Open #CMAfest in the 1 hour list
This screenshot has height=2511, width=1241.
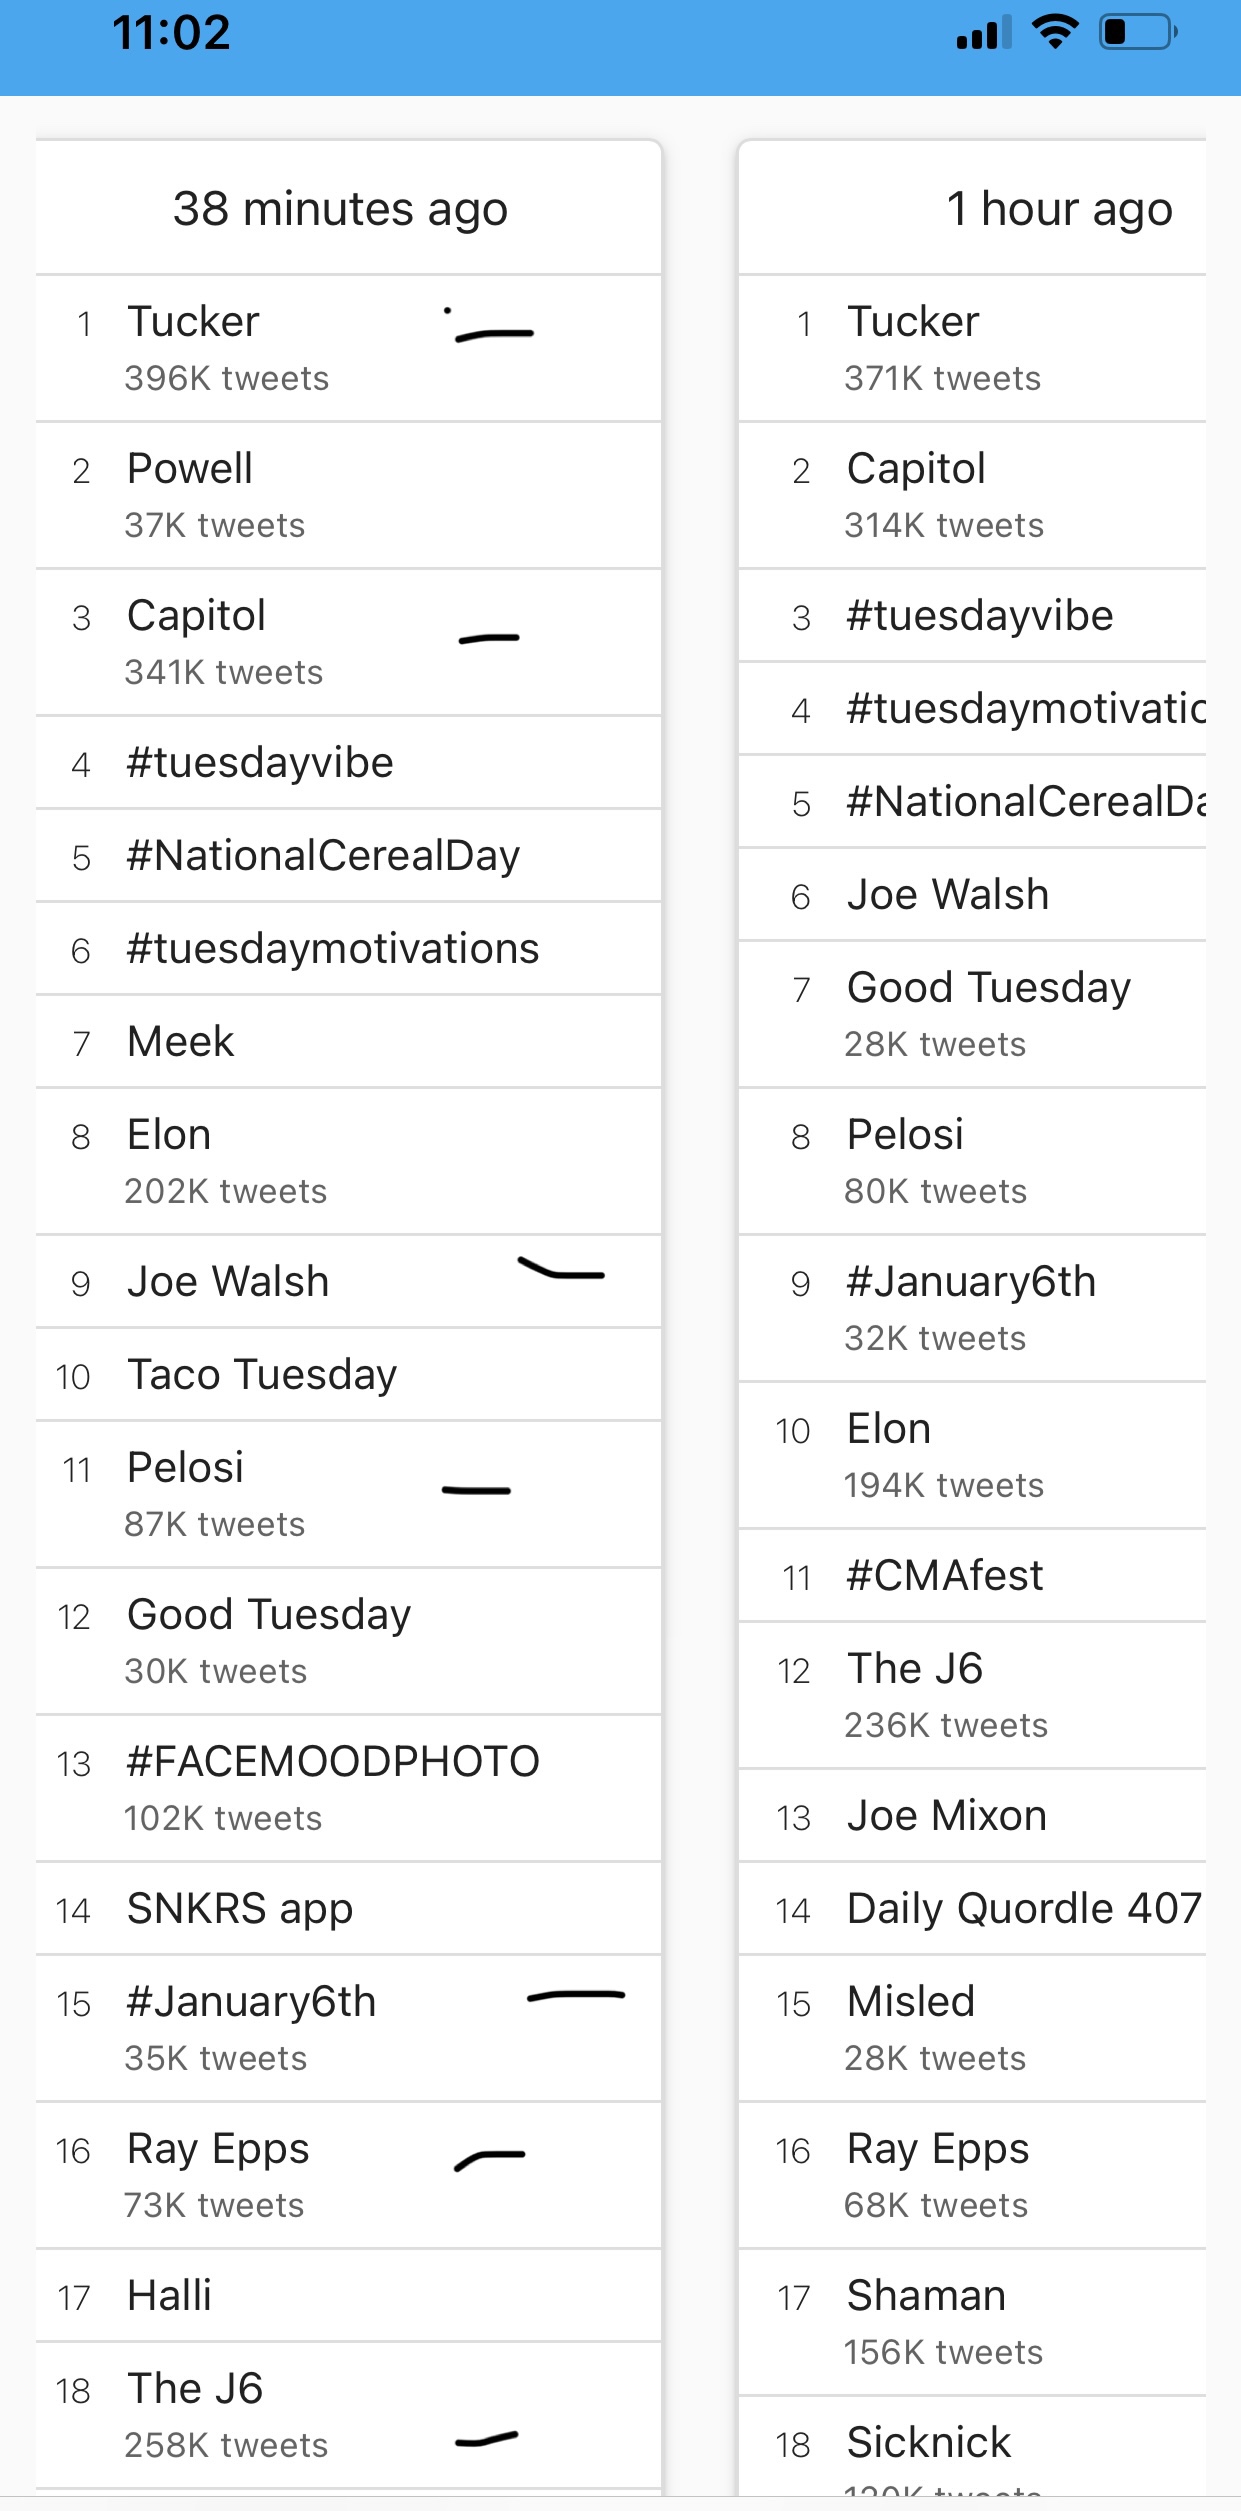(x=972, y=1575)
